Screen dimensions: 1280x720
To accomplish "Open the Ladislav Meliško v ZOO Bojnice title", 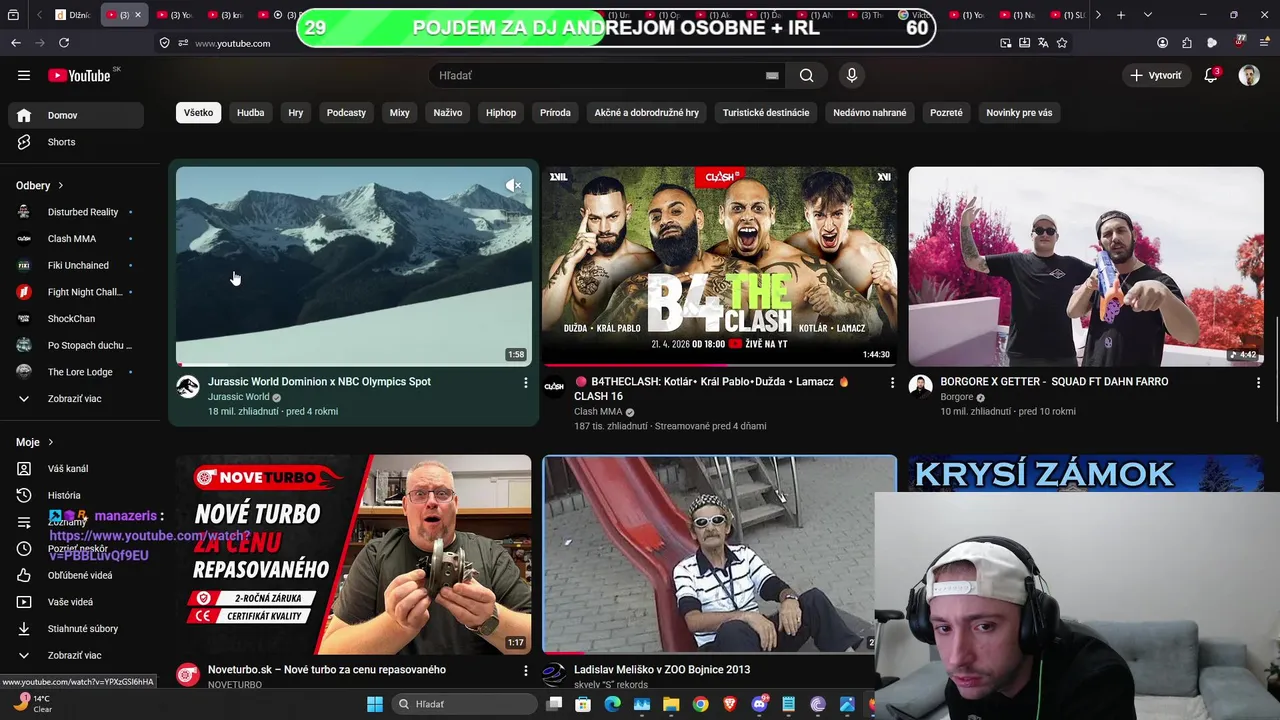I will click(x=662, y=670).
